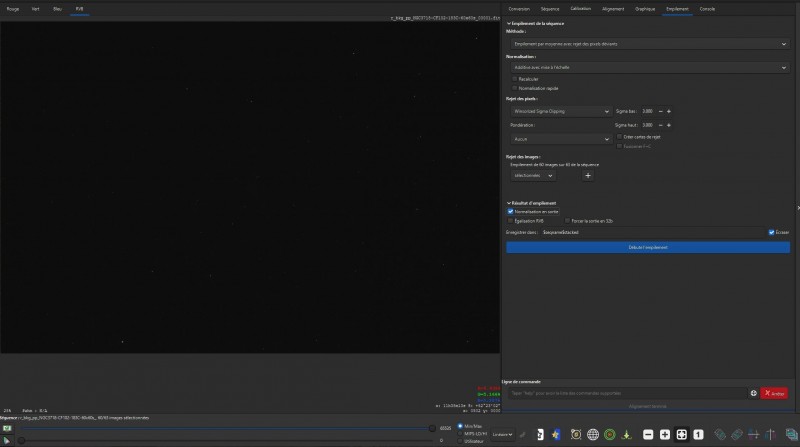Viewport: 800px width, 447px height.
Task: Switch to the Alignement tab
Action: click(x=613, y=9)
